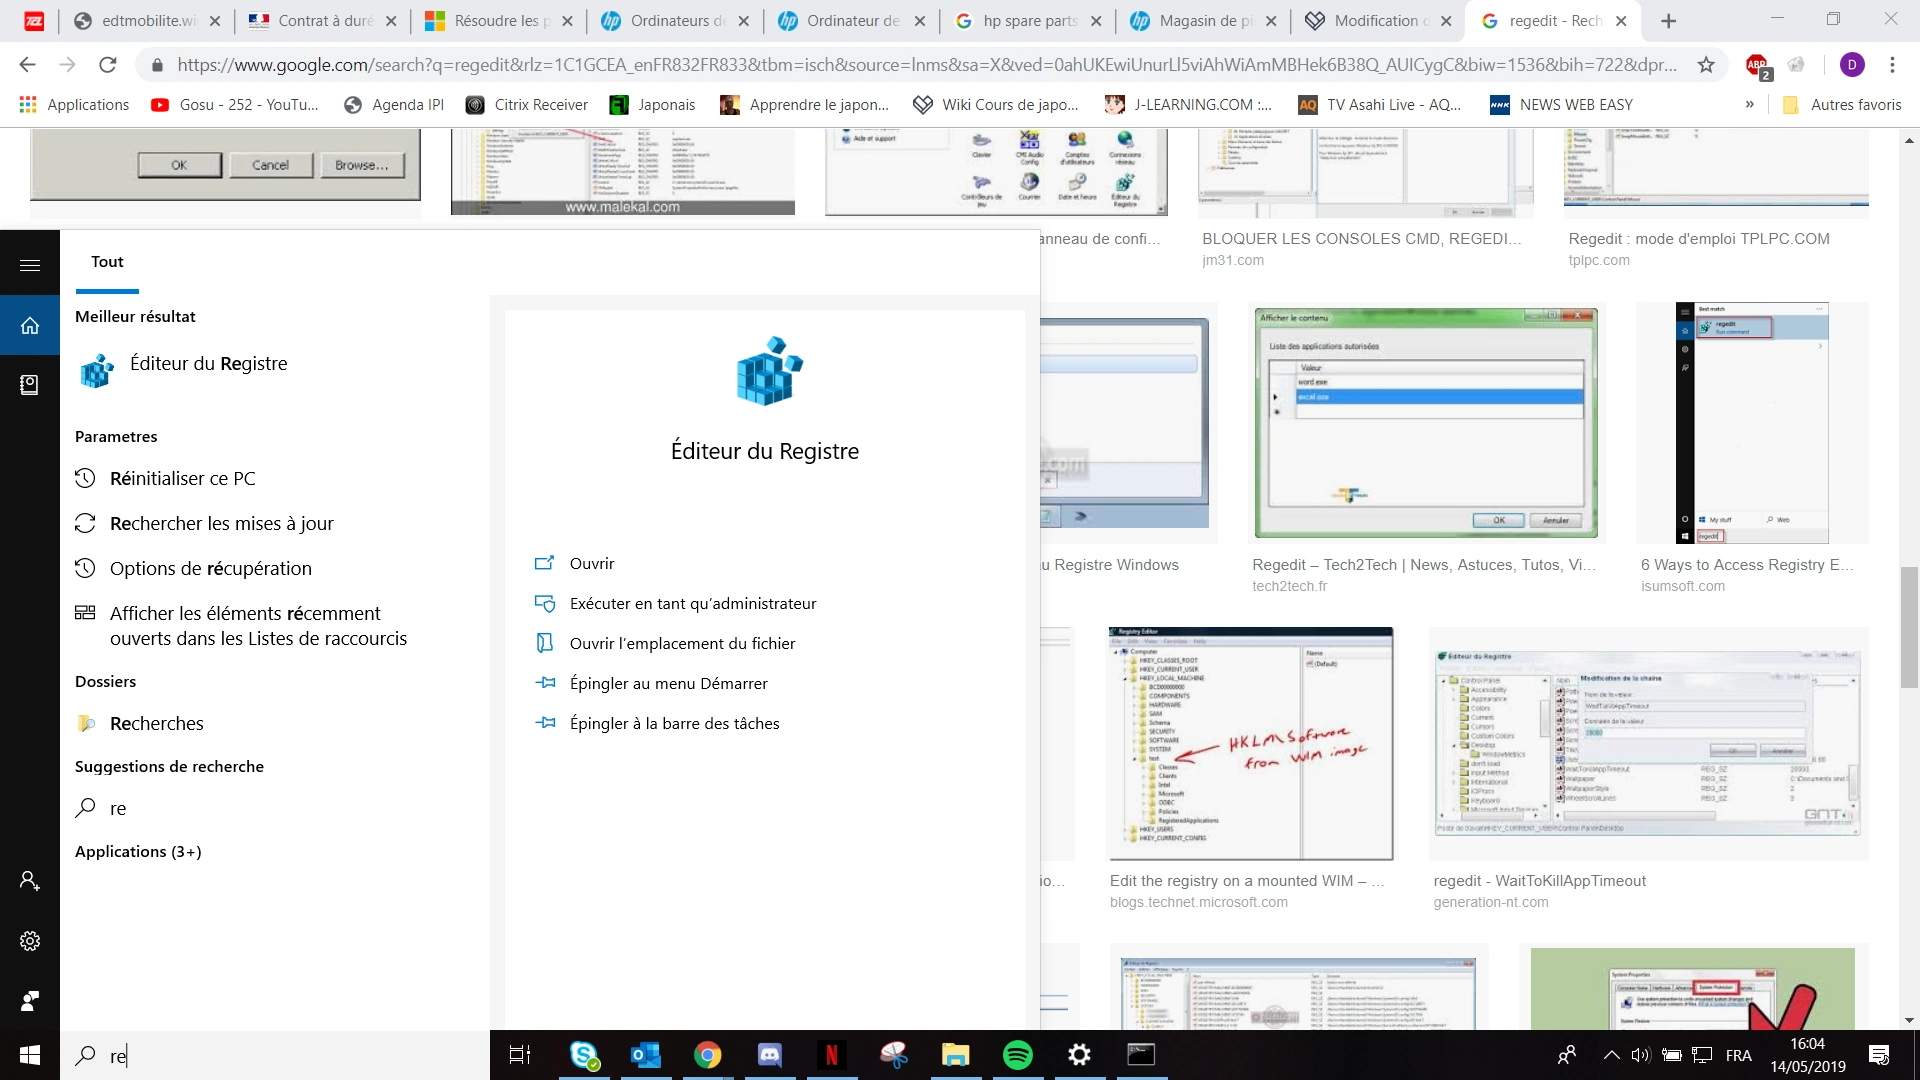Launch Netflix from taskbar
The image size is (1920, 1080).
pyautogui.click(x=831, y=1055)
